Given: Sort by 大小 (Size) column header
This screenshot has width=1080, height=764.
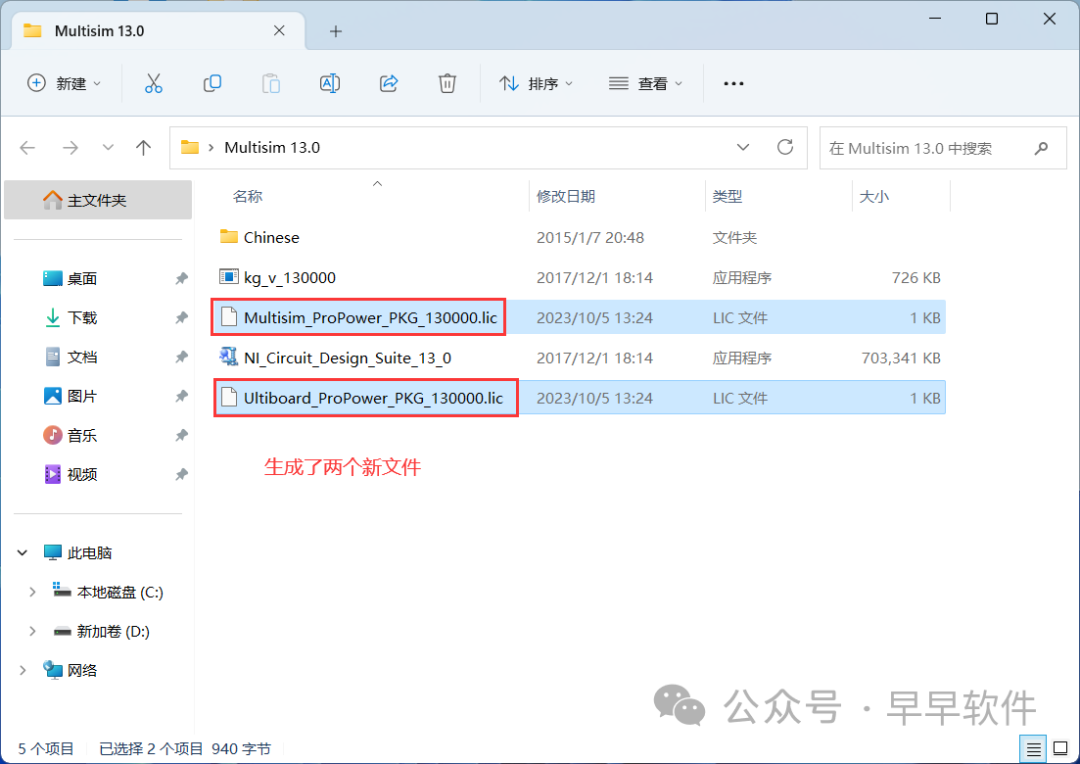Looking at the screenshot, I should [x=875, y=196].
